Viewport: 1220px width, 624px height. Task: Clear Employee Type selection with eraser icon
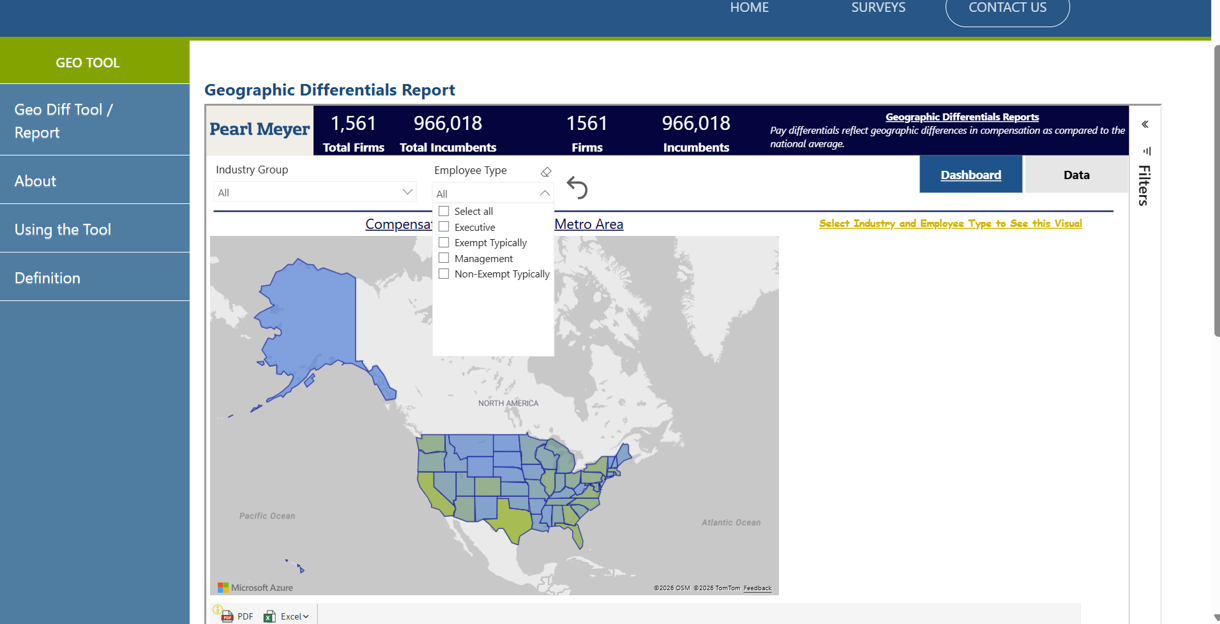546,172
